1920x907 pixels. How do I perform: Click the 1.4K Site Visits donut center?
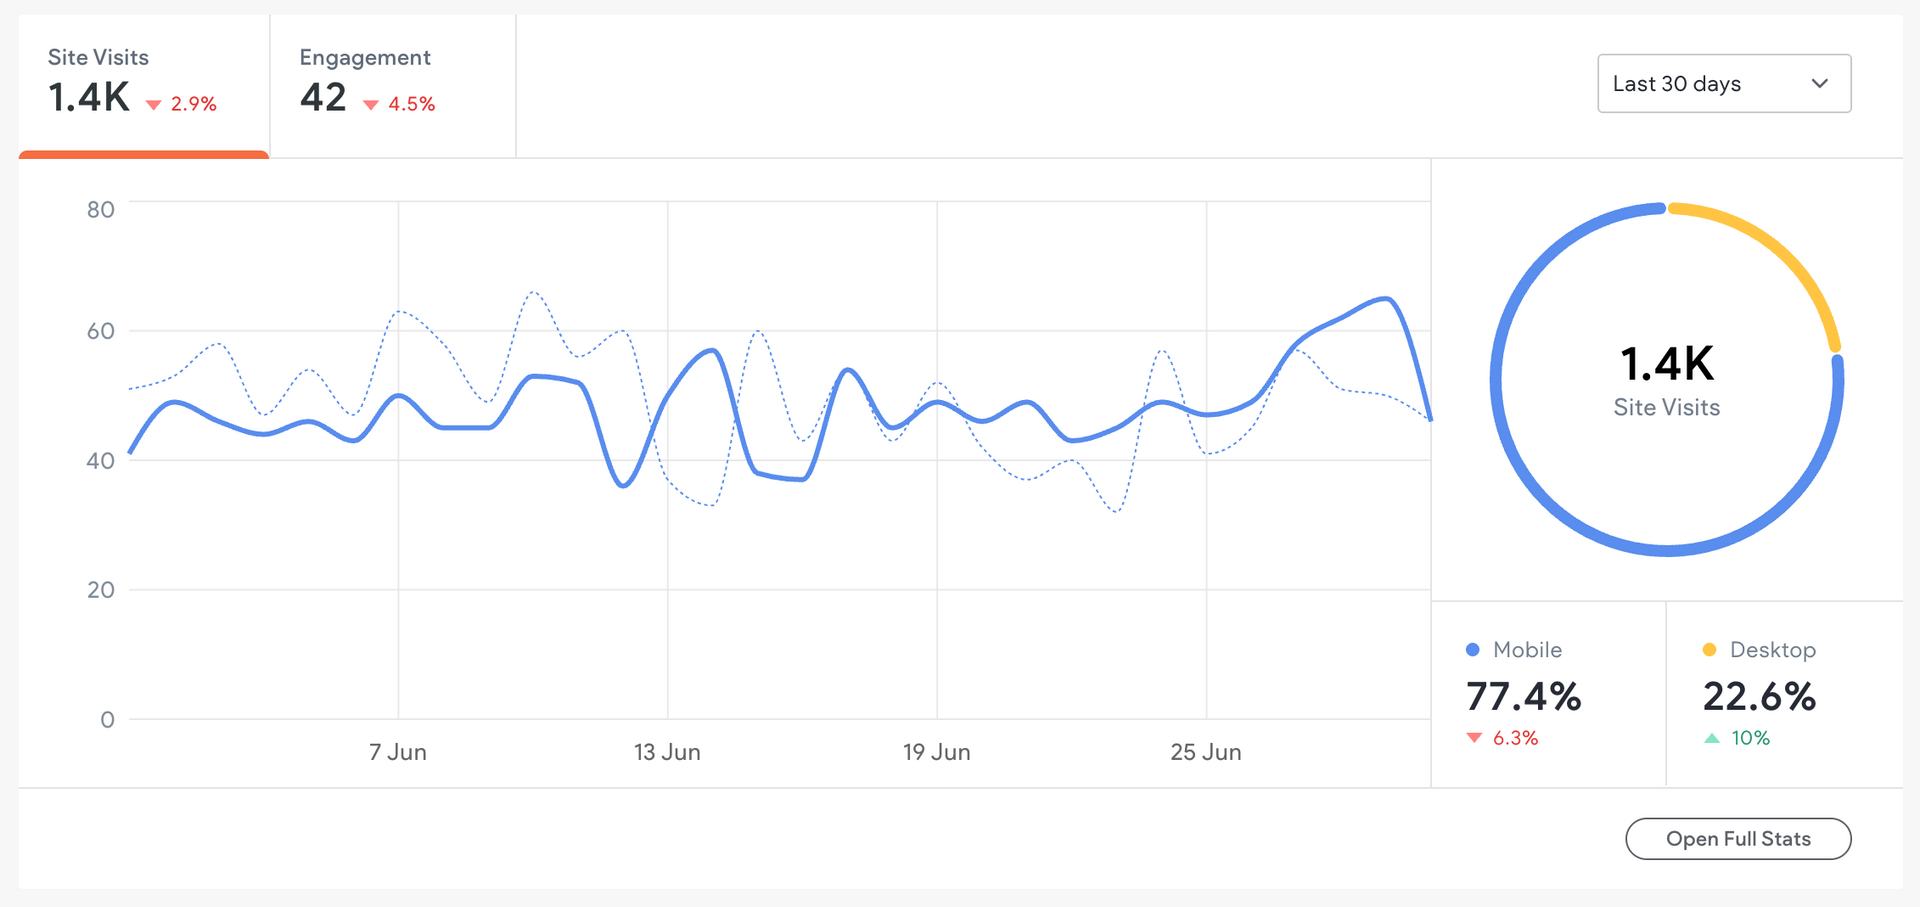tap(1666, 380)
